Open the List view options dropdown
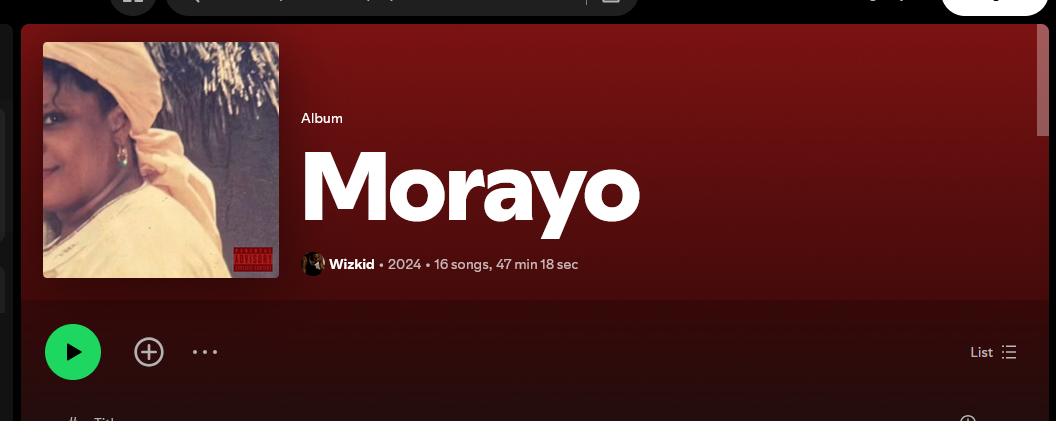 click(993, 352)
